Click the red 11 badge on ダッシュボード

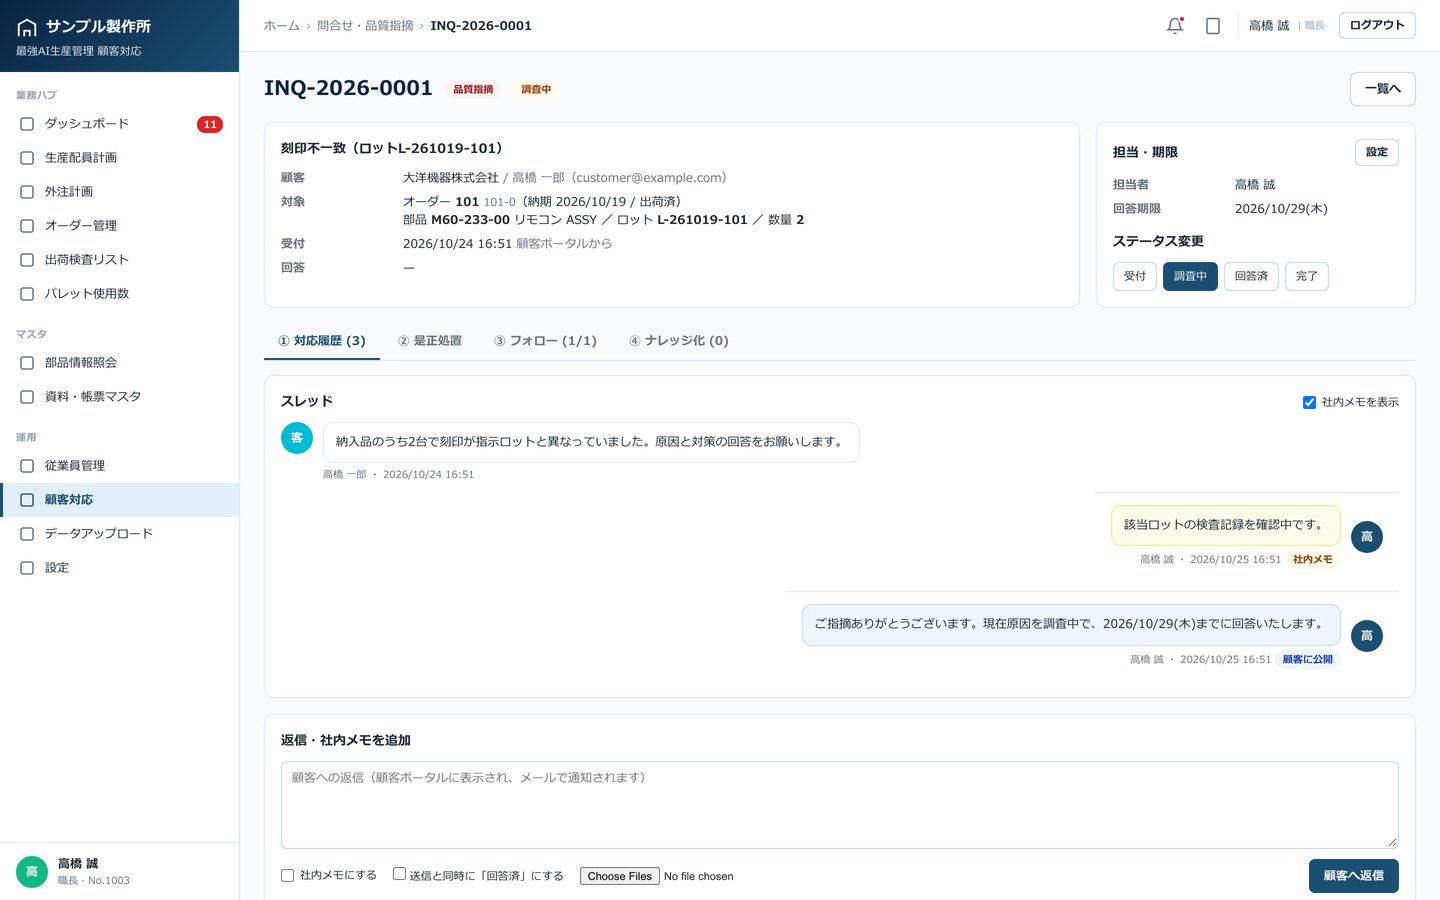pos(210,124)
